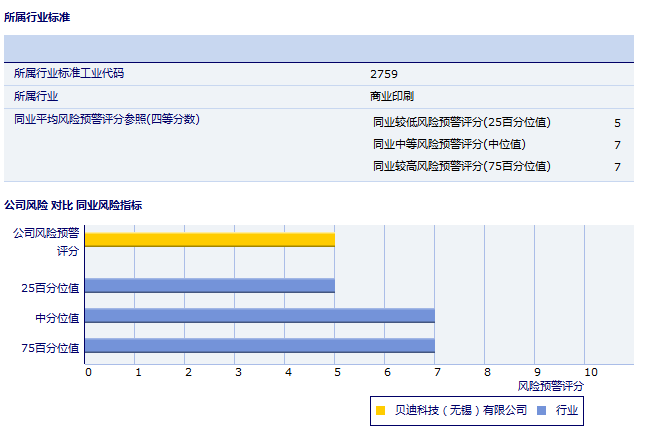The width and height of the screenshot is (663, 435).
Task: Click the 风险预警评分 x-axis title
Action: click(x=550, y=385)
